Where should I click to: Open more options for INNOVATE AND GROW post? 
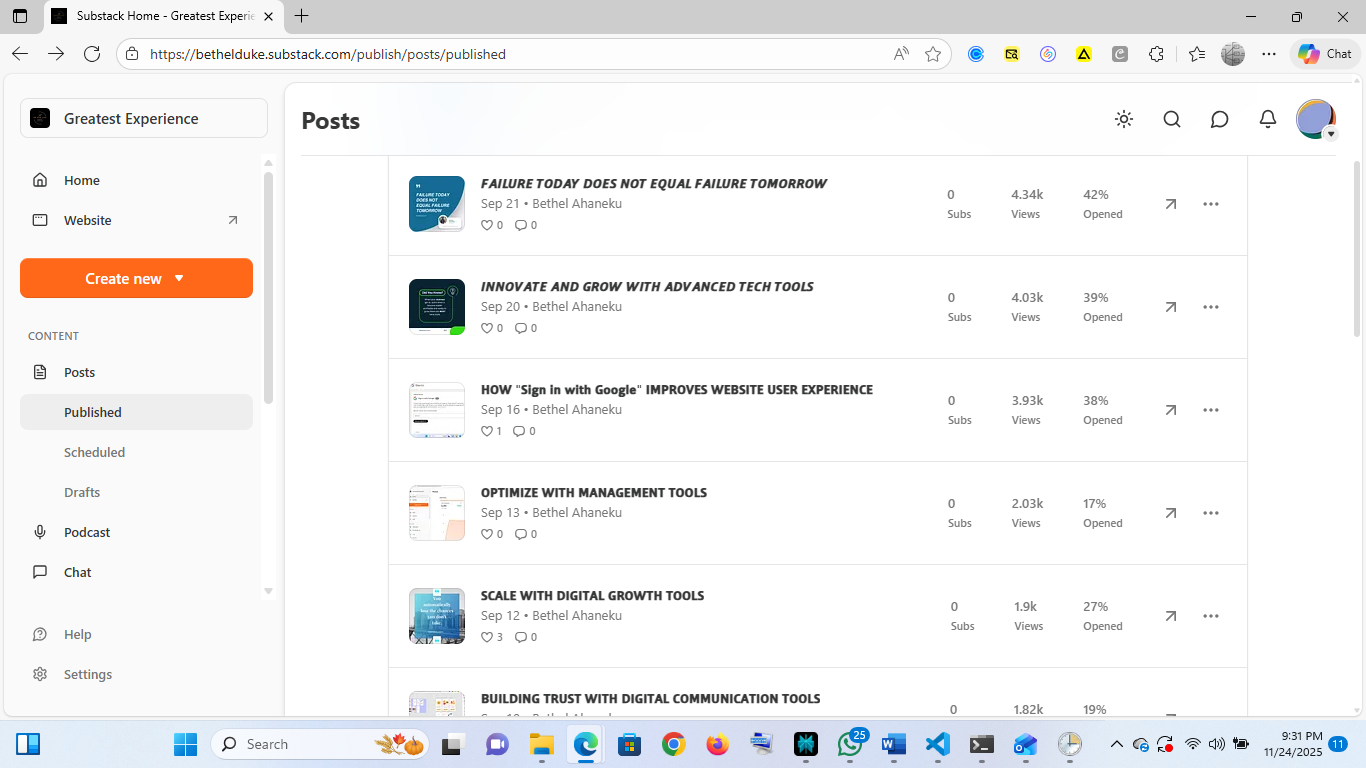pos(1211,307)
